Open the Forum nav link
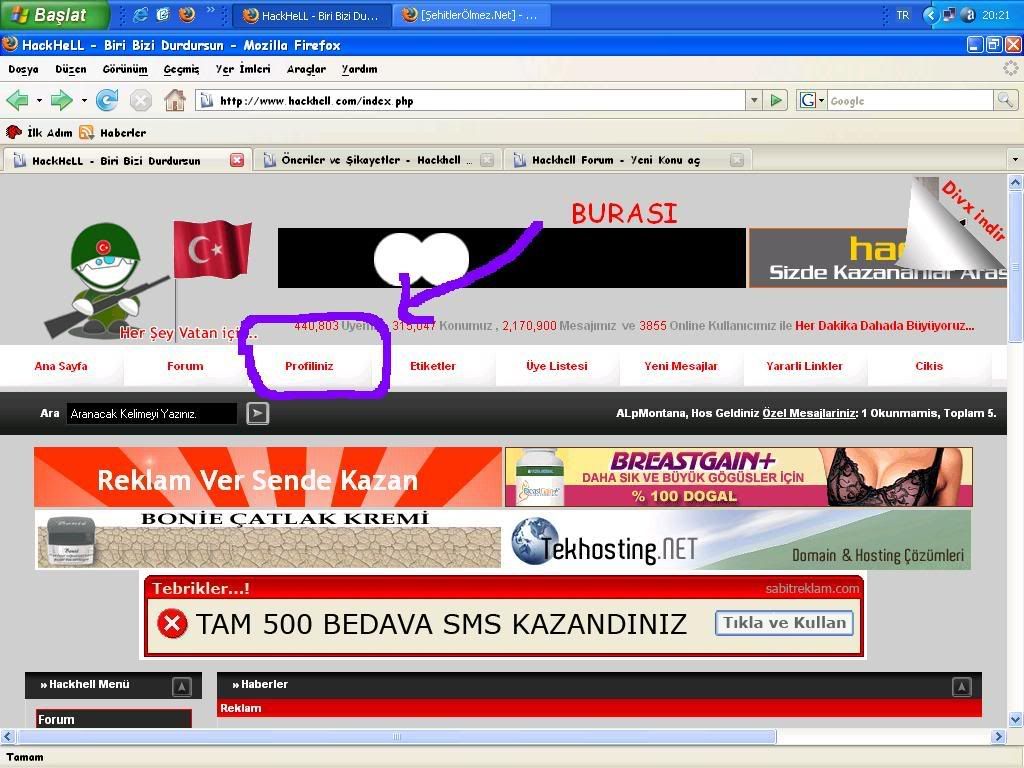The image size is (1024, 768). [185, 366]
